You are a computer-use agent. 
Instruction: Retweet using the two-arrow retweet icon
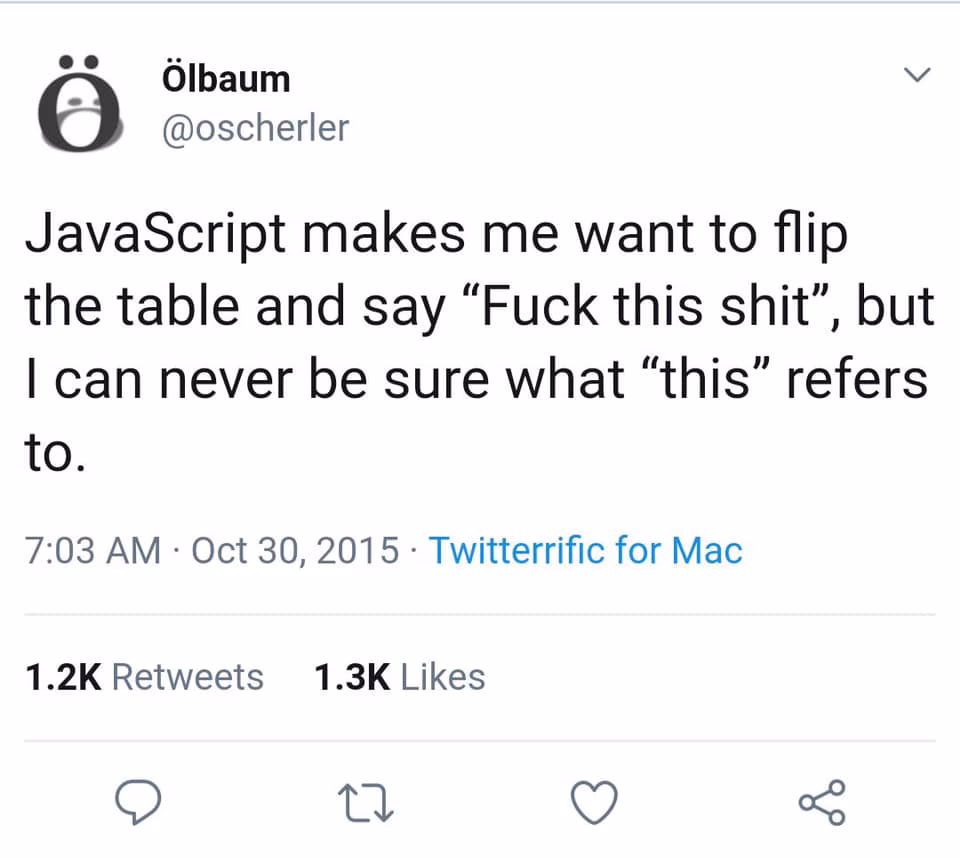point(366,802)
